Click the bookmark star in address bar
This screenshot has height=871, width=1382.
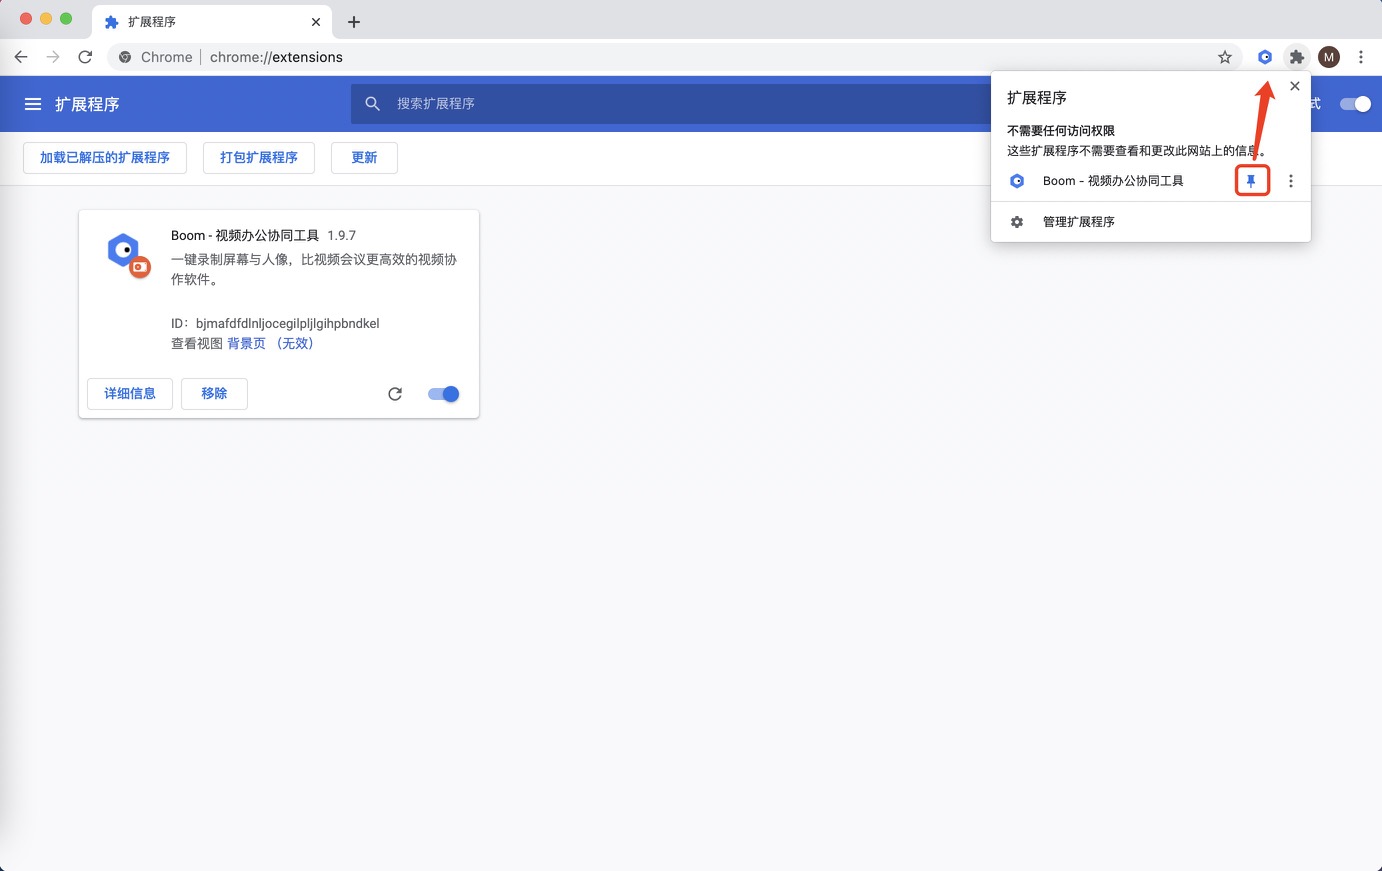click(1224, 57)
